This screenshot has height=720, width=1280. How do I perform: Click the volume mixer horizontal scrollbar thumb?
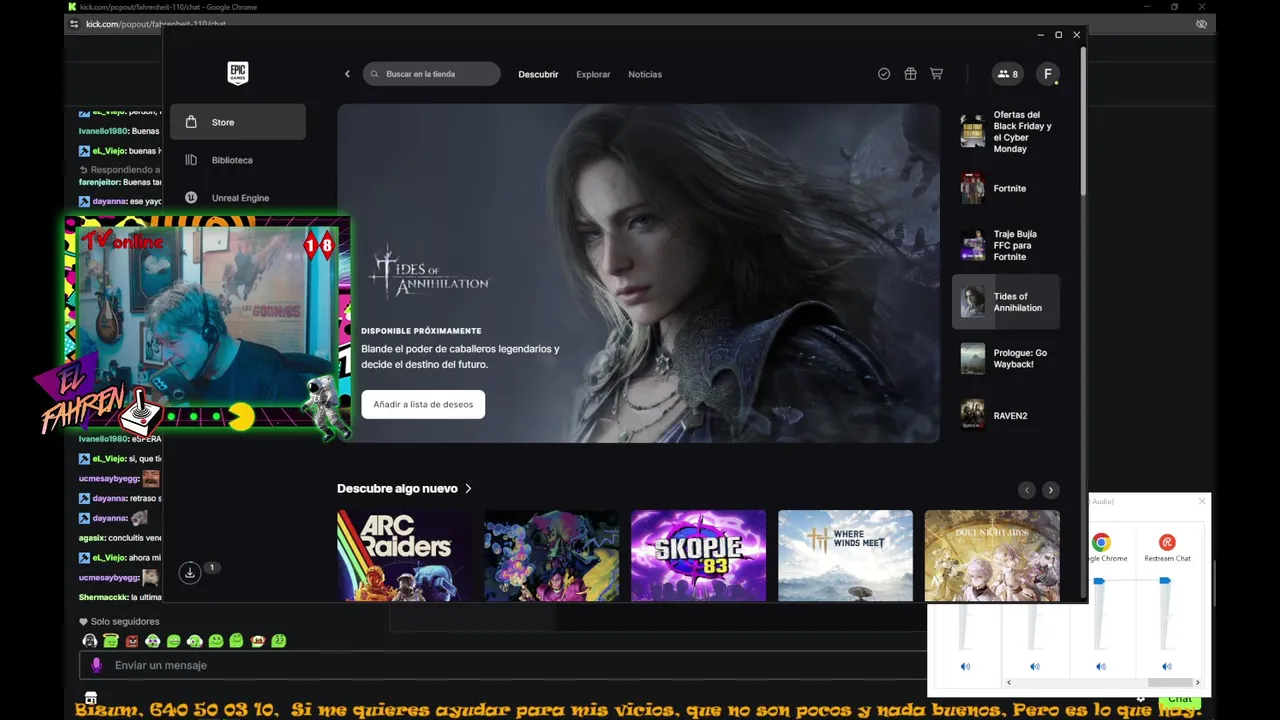coord(1168,682)
